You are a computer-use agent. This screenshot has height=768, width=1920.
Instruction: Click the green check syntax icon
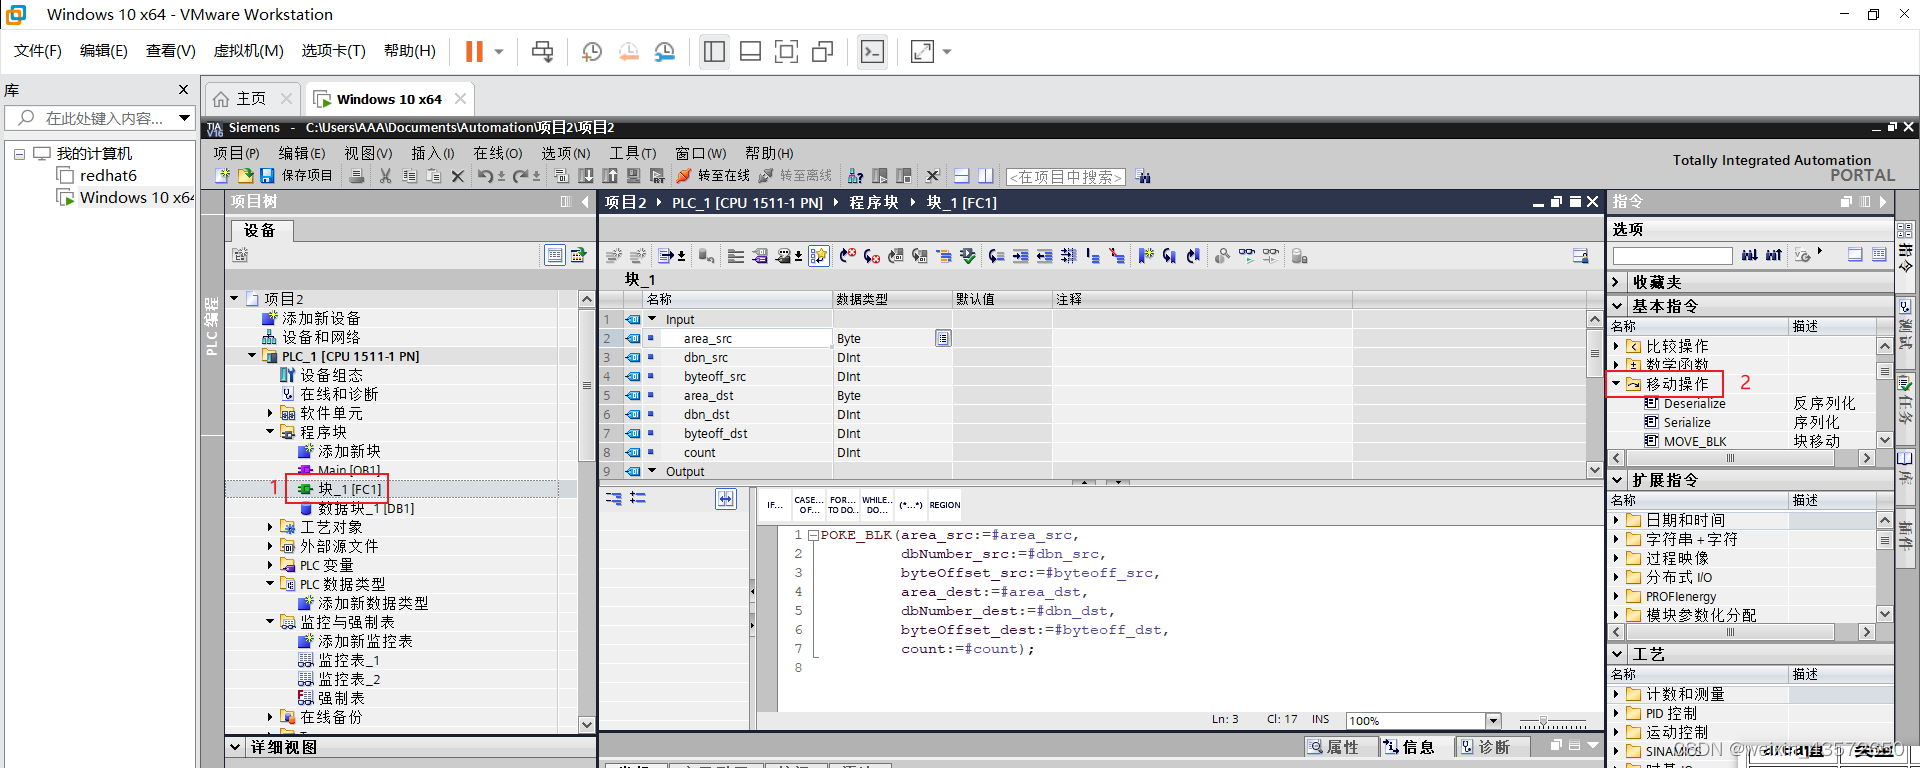point(968,256)
